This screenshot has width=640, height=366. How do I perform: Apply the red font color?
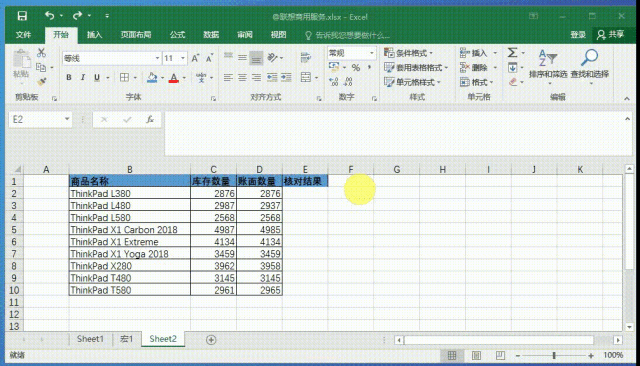(174, 78)
